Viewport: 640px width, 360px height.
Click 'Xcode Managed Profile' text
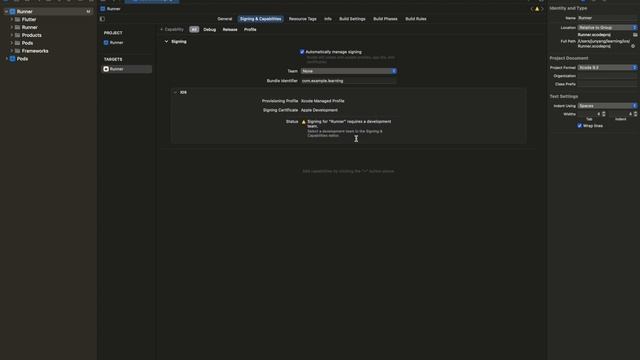tap(322, 101)
